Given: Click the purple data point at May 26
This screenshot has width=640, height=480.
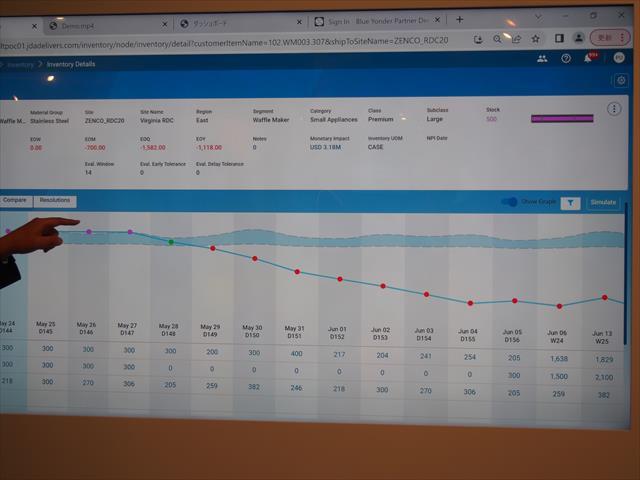Looking at the screenshot, I should tap(89, 231).
